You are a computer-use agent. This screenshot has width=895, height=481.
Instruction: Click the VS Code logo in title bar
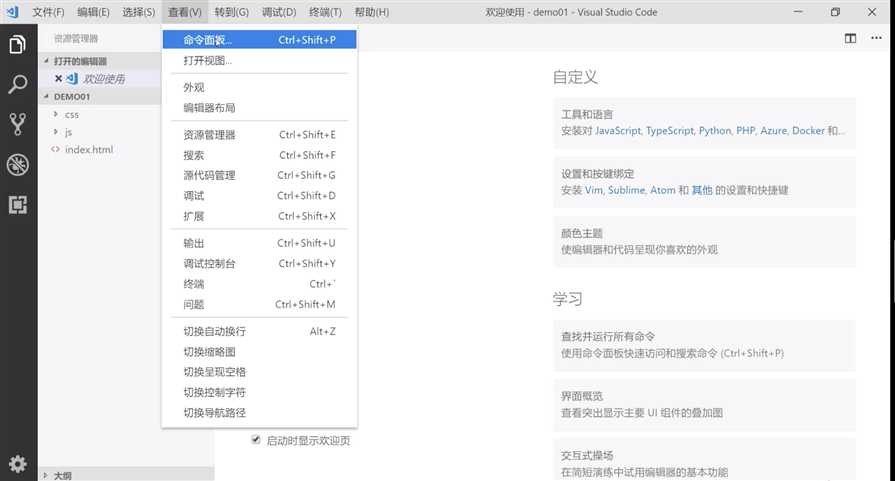coord(13,11)
